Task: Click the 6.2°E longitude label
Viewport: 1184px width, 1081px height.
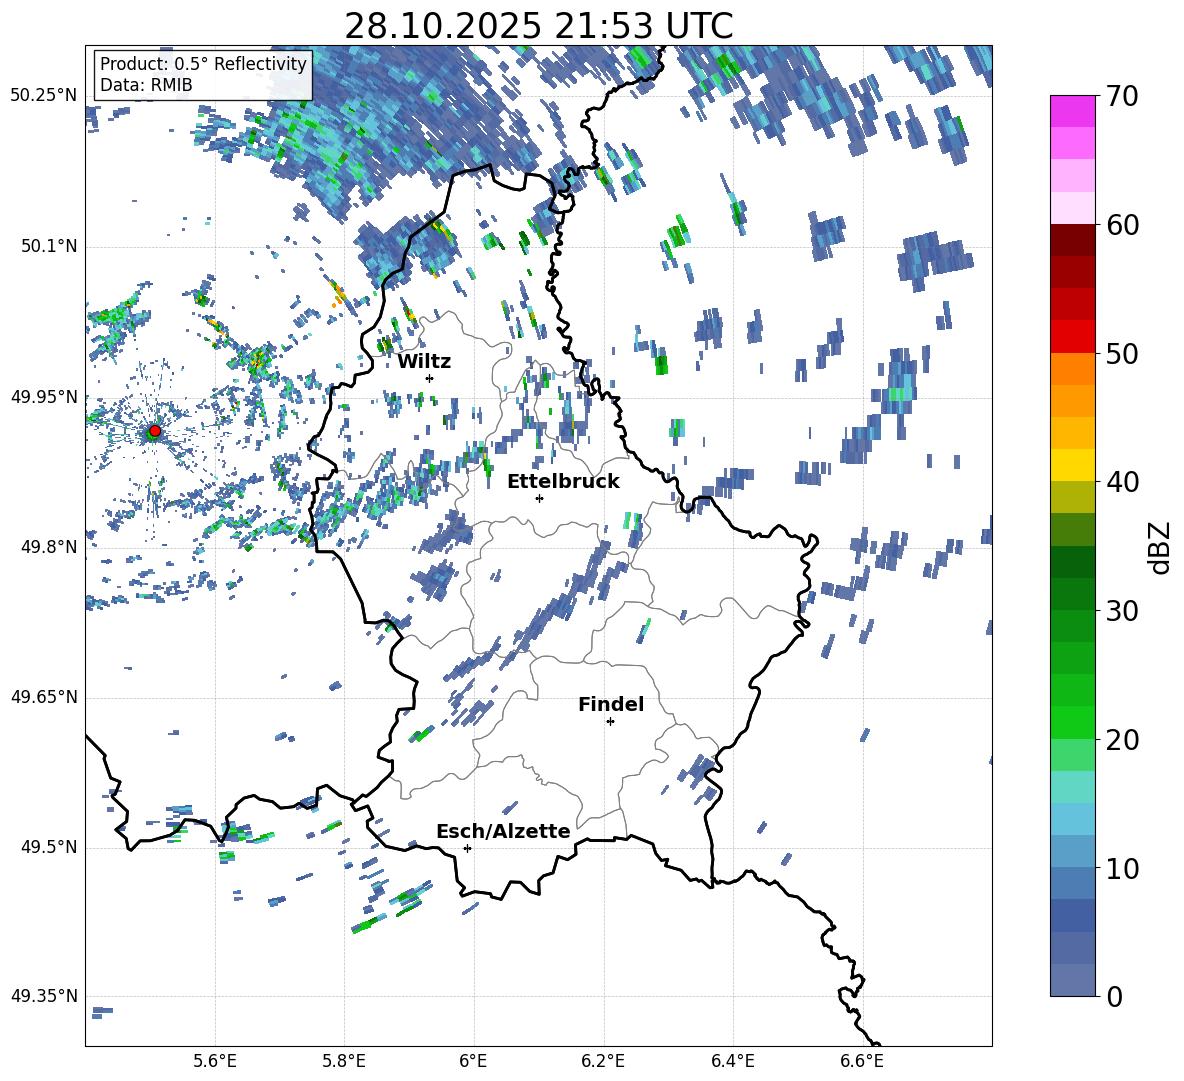Action: coord(603,1062)
